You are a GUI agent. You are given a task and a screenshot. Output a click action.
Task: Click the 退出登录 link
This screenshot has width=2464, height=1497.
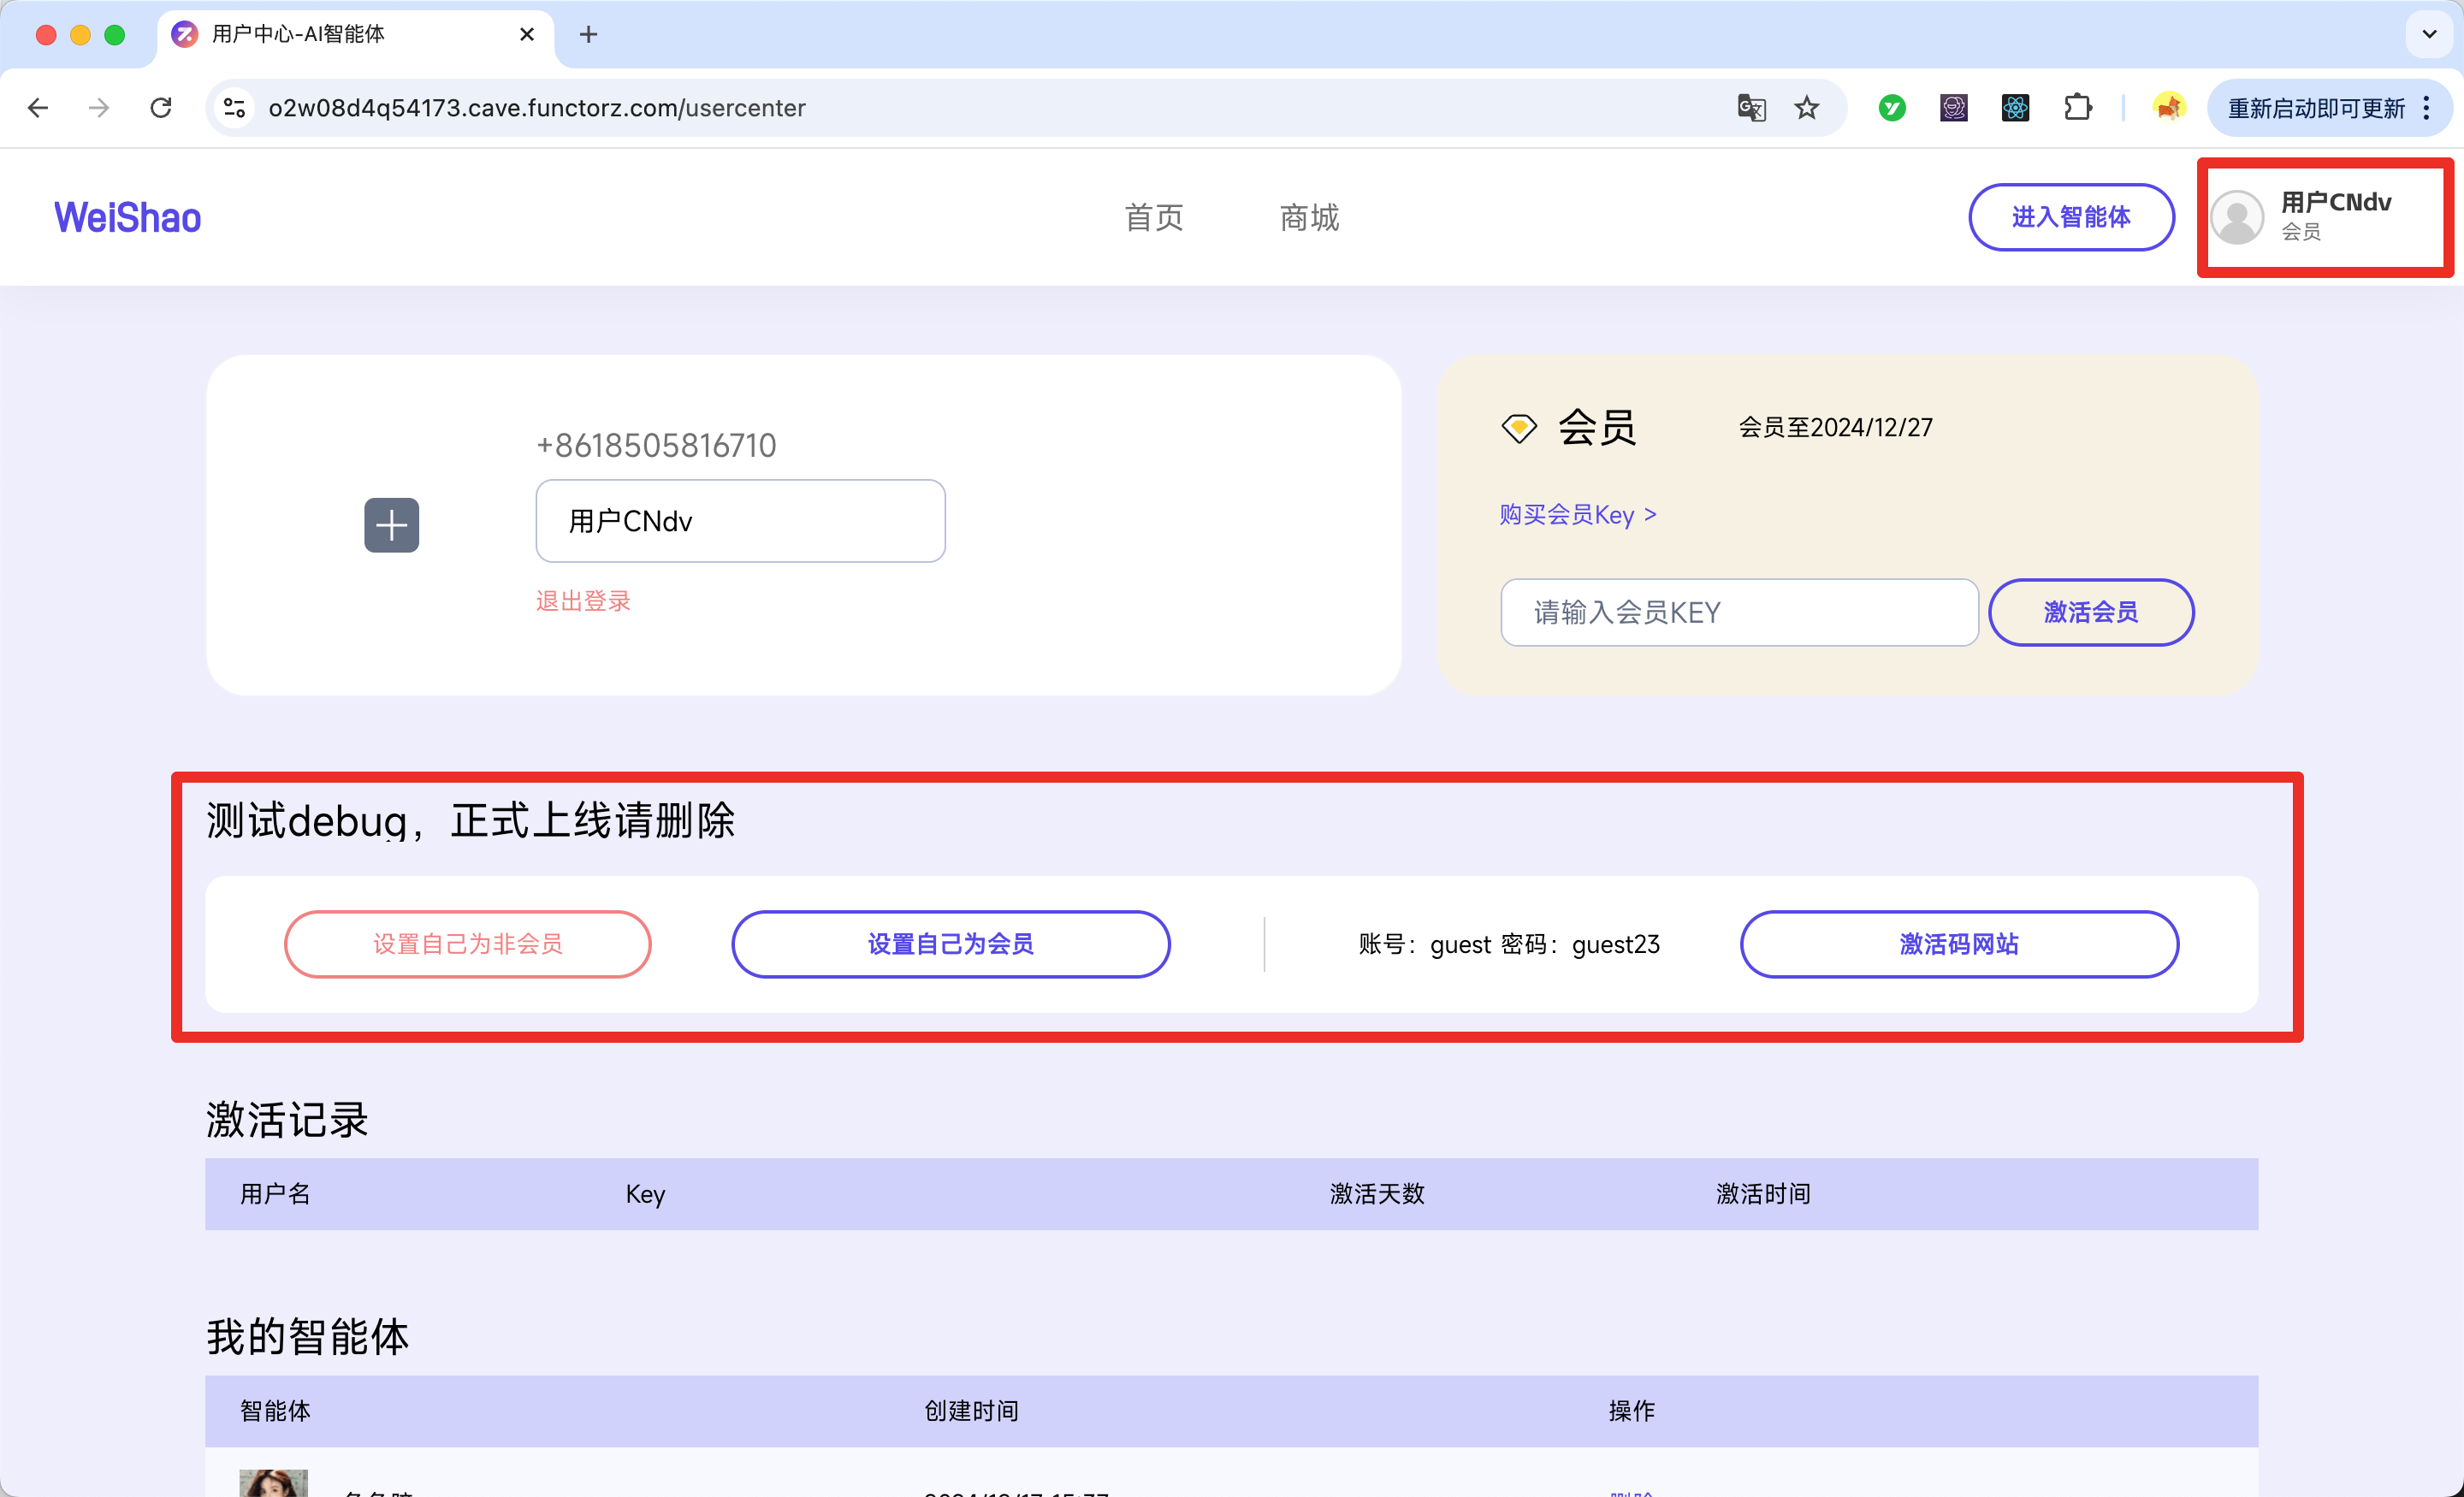pyautogui.click(x=583, y=601)
